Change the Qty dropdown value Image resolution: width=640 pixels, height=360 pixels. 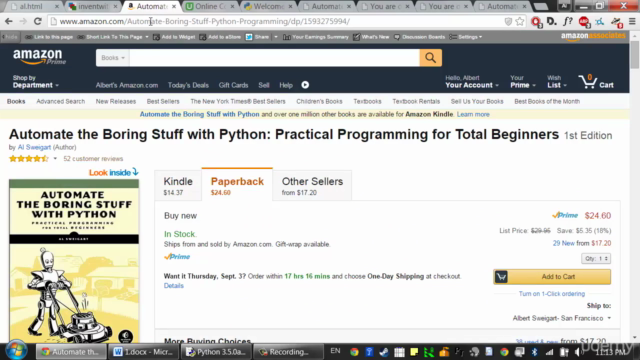click(x=596, y=258)
